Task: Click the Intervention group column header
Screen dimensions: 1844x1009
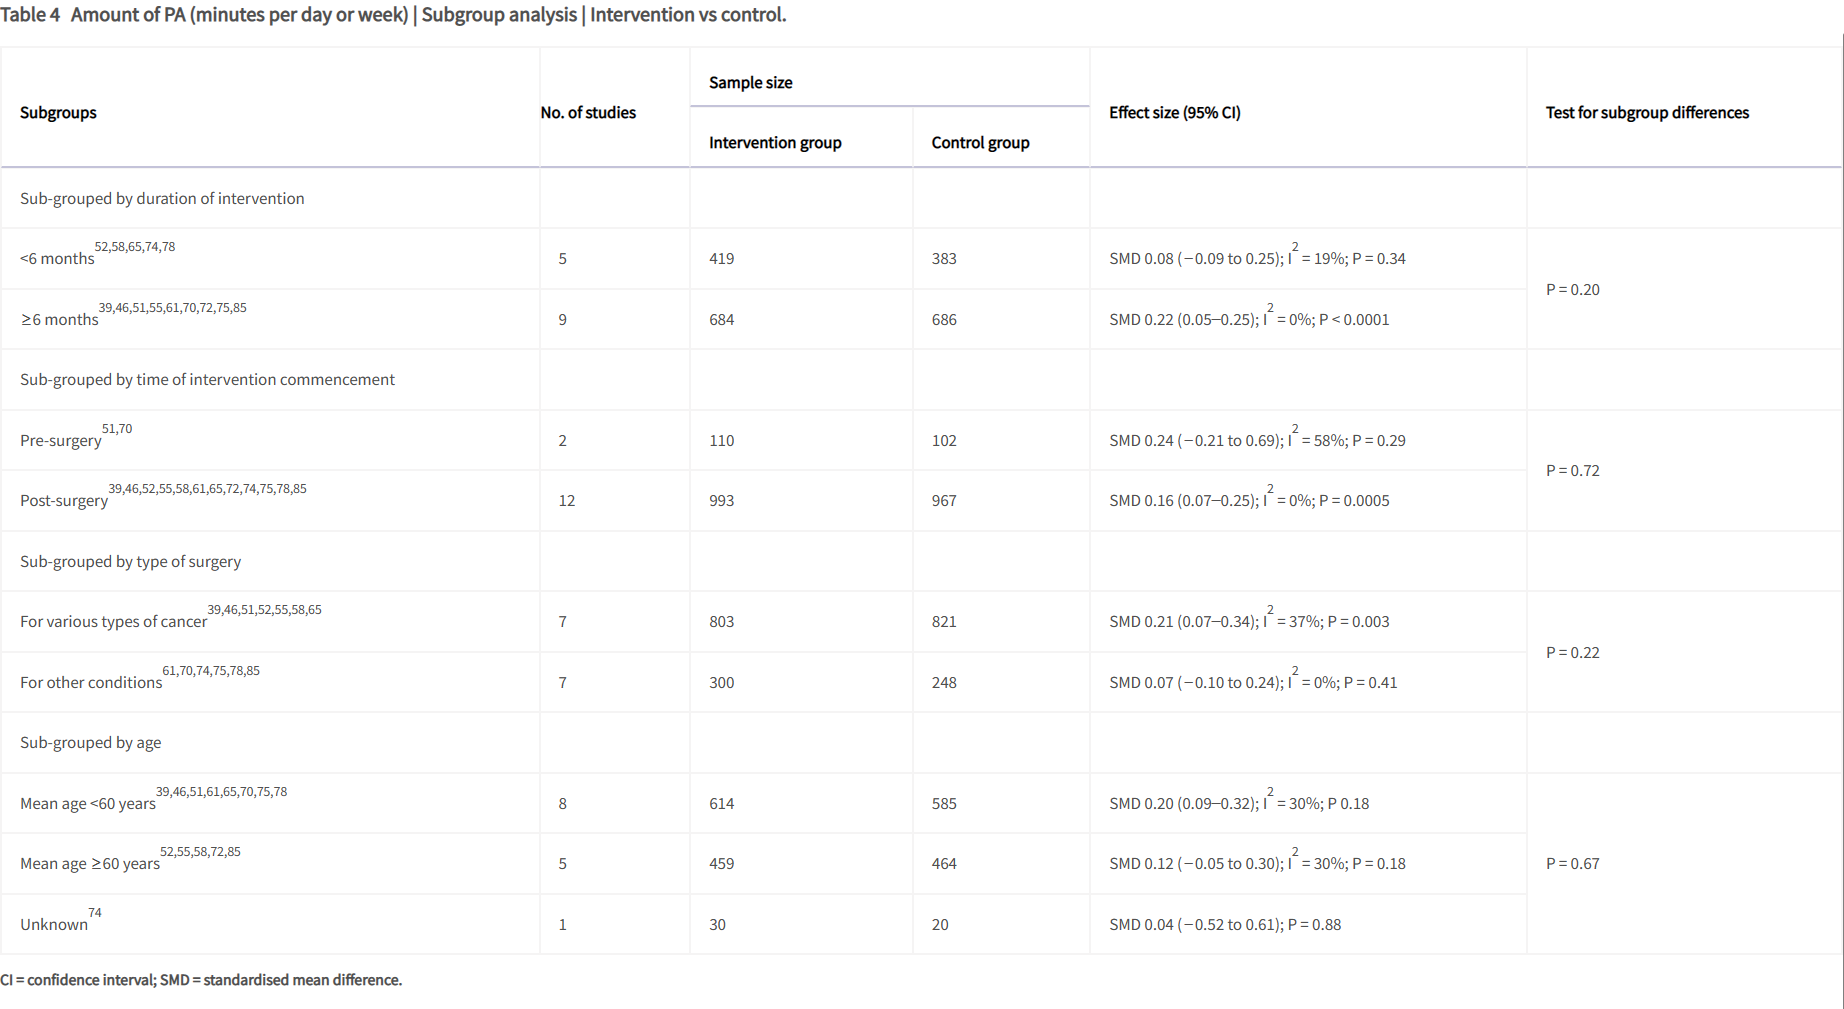Action: [775, 142]
